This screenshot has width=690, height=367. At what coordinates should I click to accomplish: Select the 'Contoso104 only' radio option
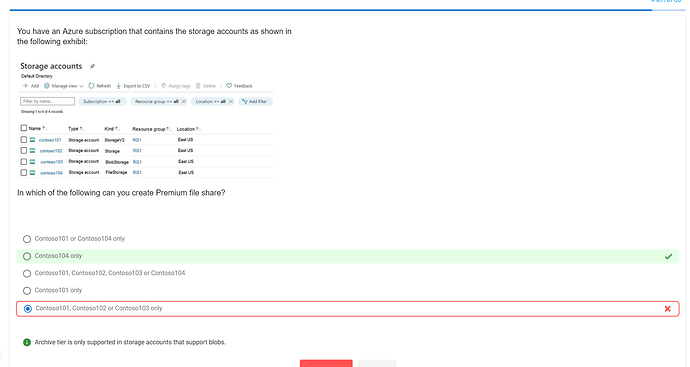pos(27,256)
